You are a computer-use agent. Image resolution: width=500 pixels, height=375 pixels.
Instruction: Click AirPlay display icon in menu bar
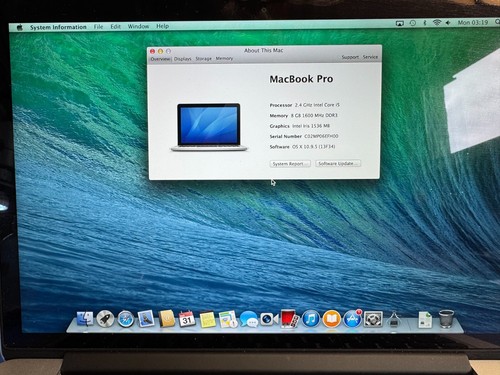coord(399,23)
